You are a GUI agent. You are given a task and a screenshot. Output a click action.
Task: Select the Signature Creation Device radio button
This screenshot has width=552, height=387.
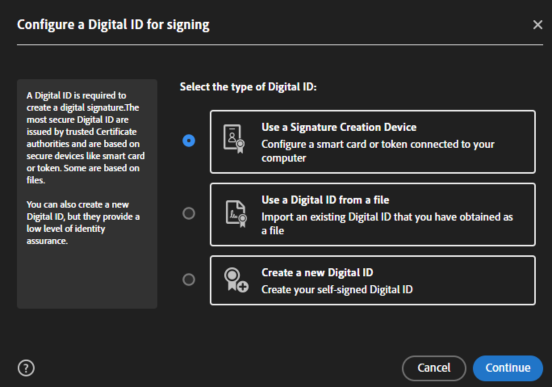(x=189, y=141)
